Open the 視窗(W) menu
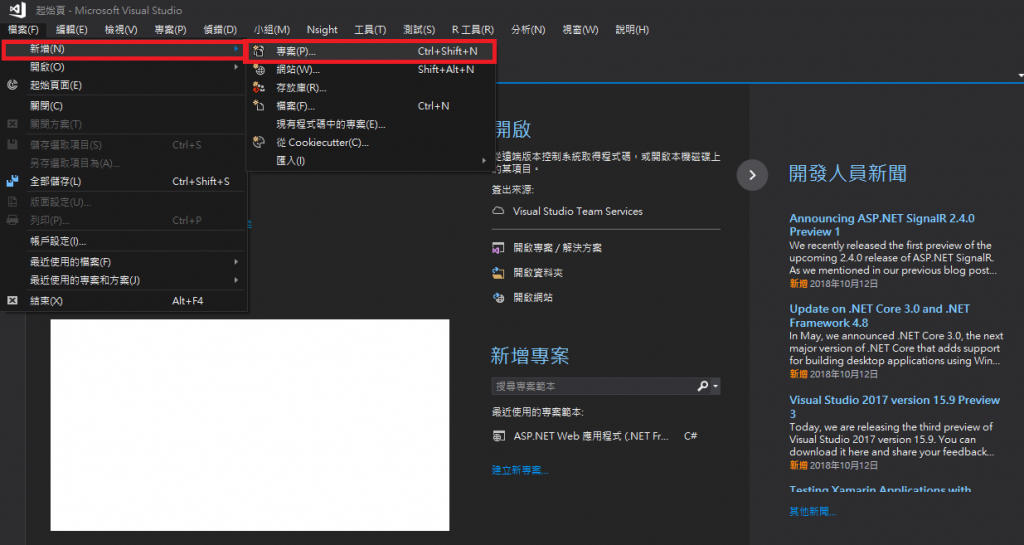 pyautogui.click(x=581, y=29)
